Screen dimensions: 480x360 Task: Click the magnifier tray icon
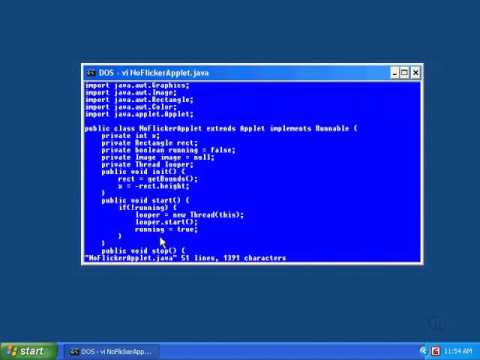[x=424, y=351]
